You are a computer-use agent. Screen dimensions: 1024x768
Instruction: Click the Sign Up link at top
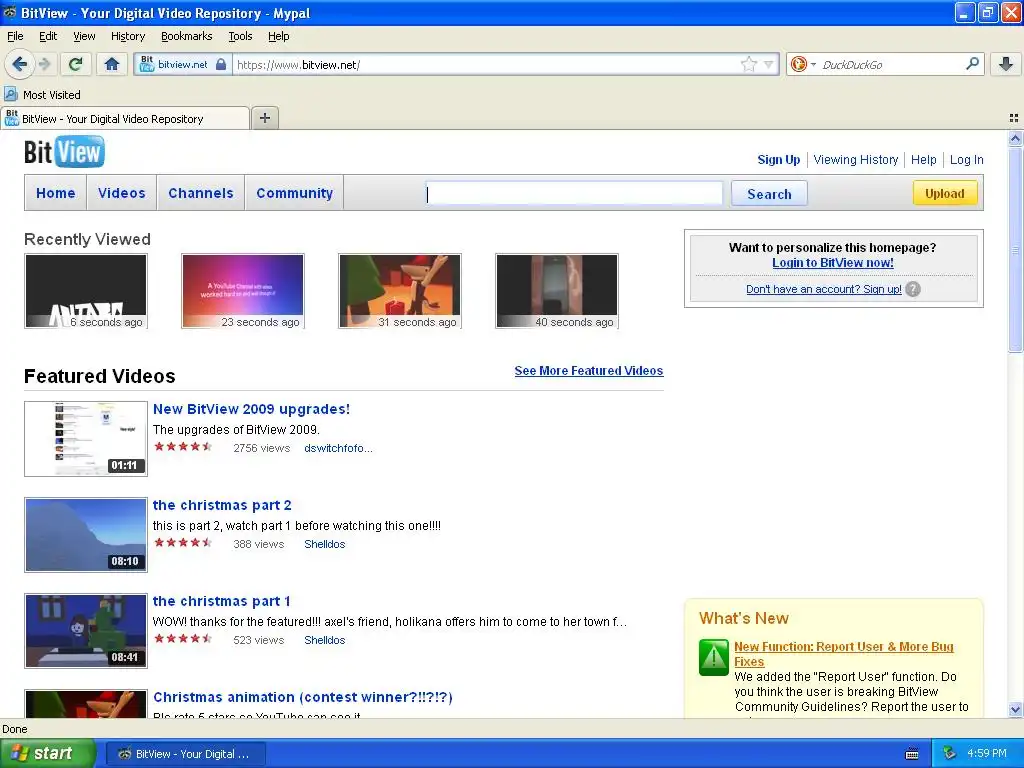778,159
